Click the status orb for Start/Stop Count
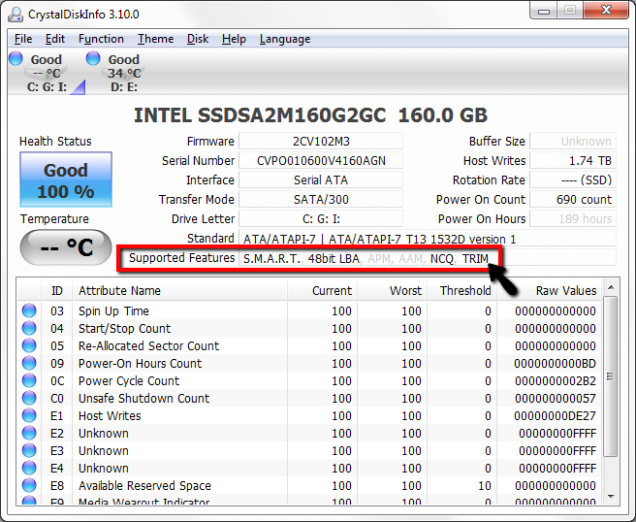 (x=29, y=328)
